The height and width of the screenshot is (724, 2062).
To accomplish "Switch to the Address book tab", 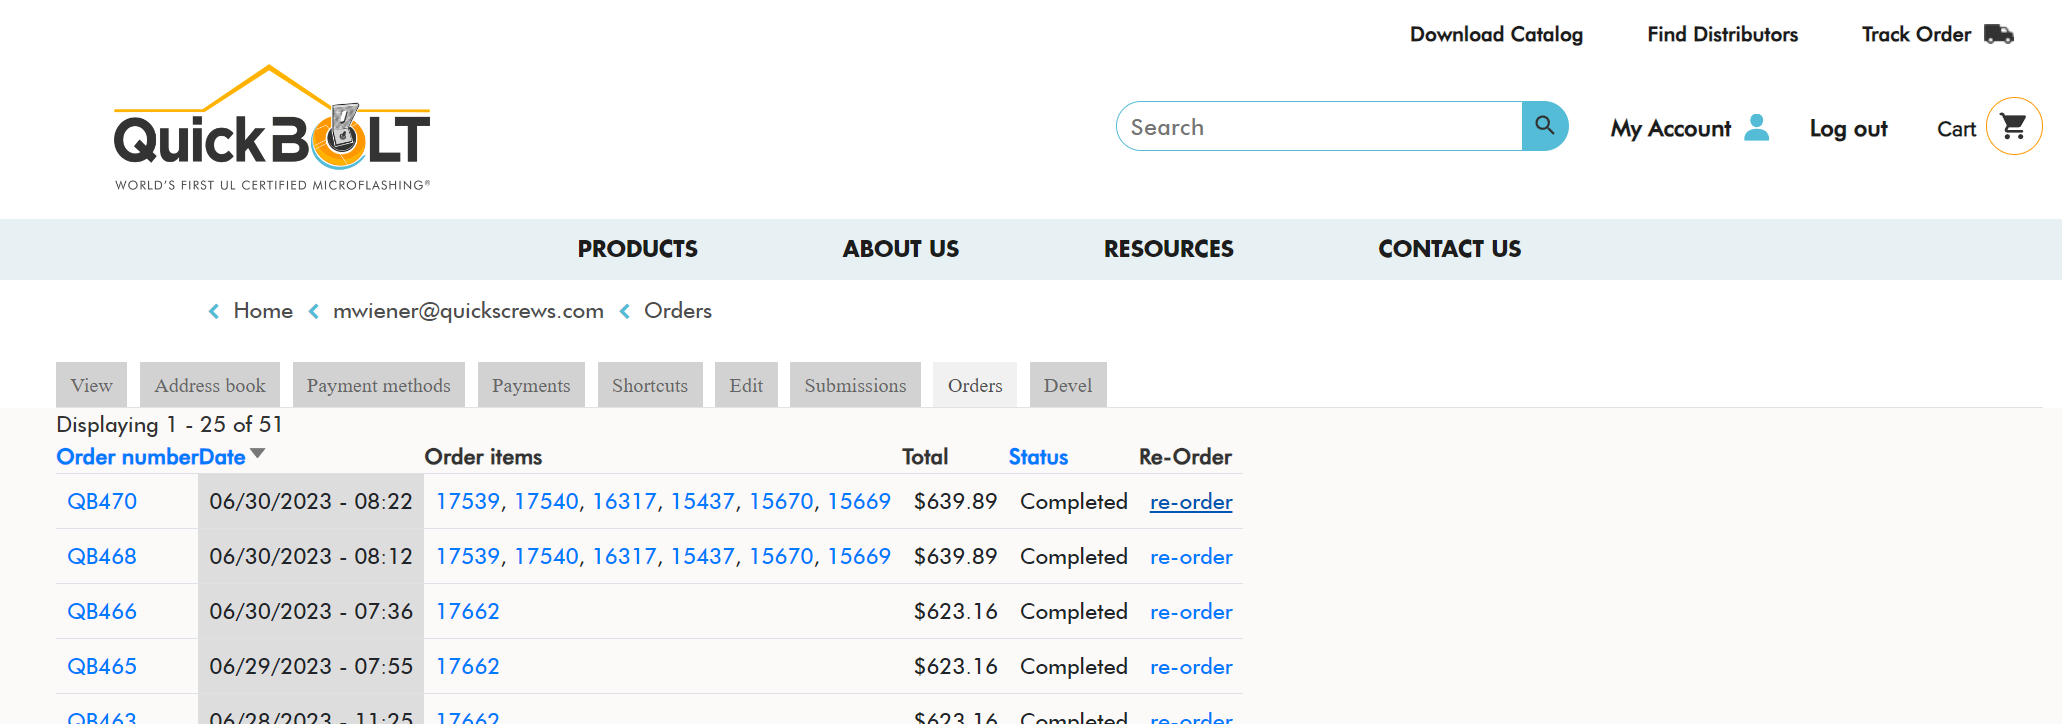I will (210, 386).
